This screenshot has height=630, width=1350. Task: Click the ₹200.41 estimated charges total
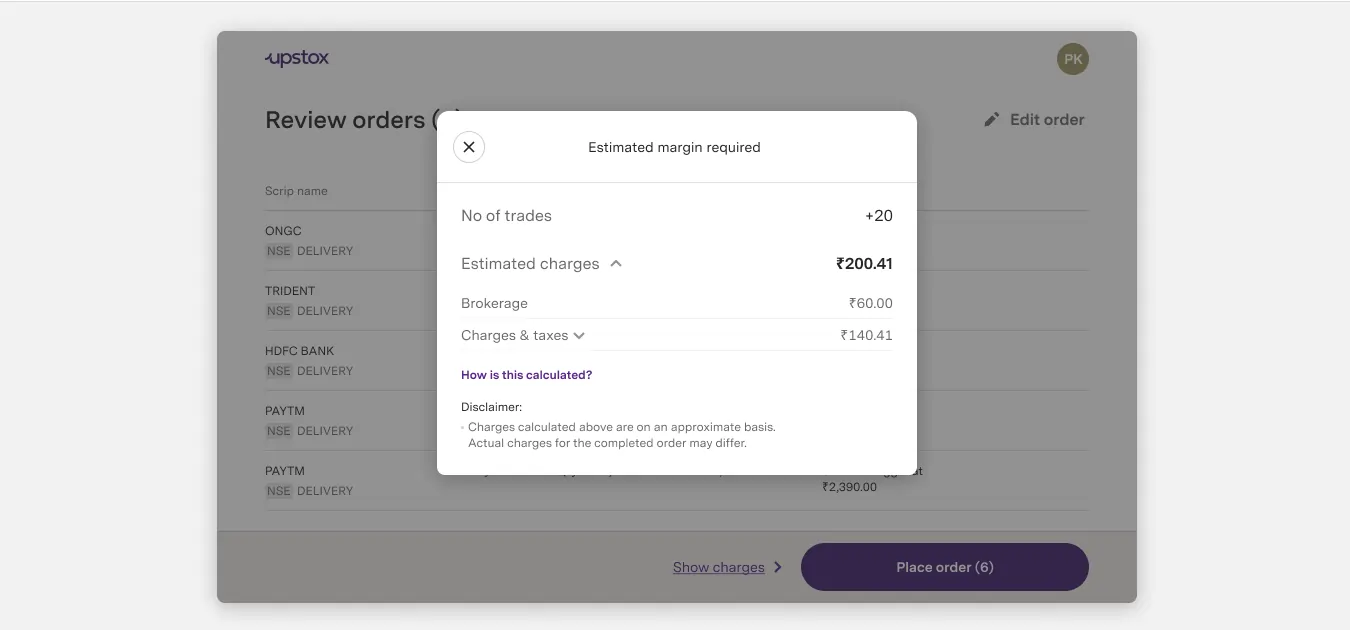click(864, 264)
